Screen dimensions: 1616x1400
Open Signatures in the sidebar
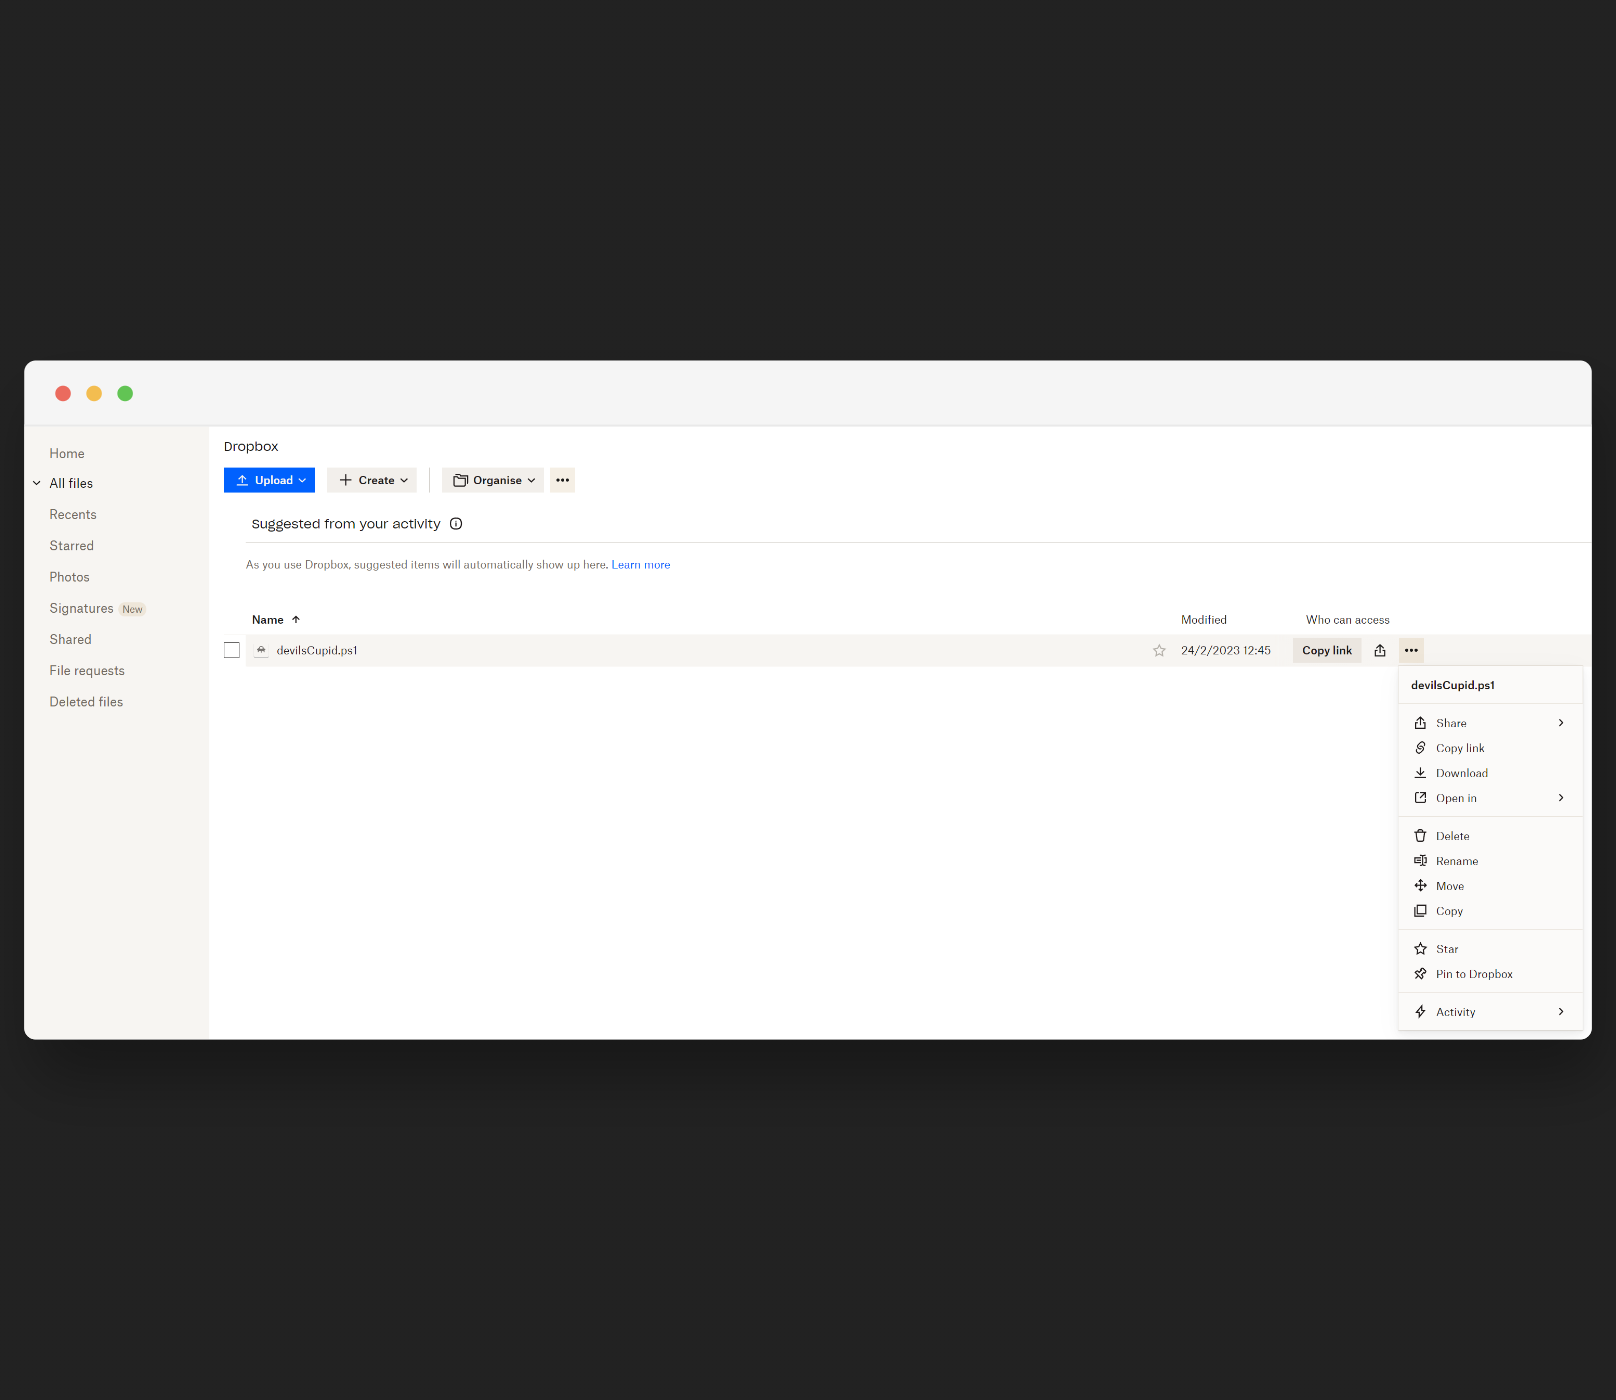82,609
